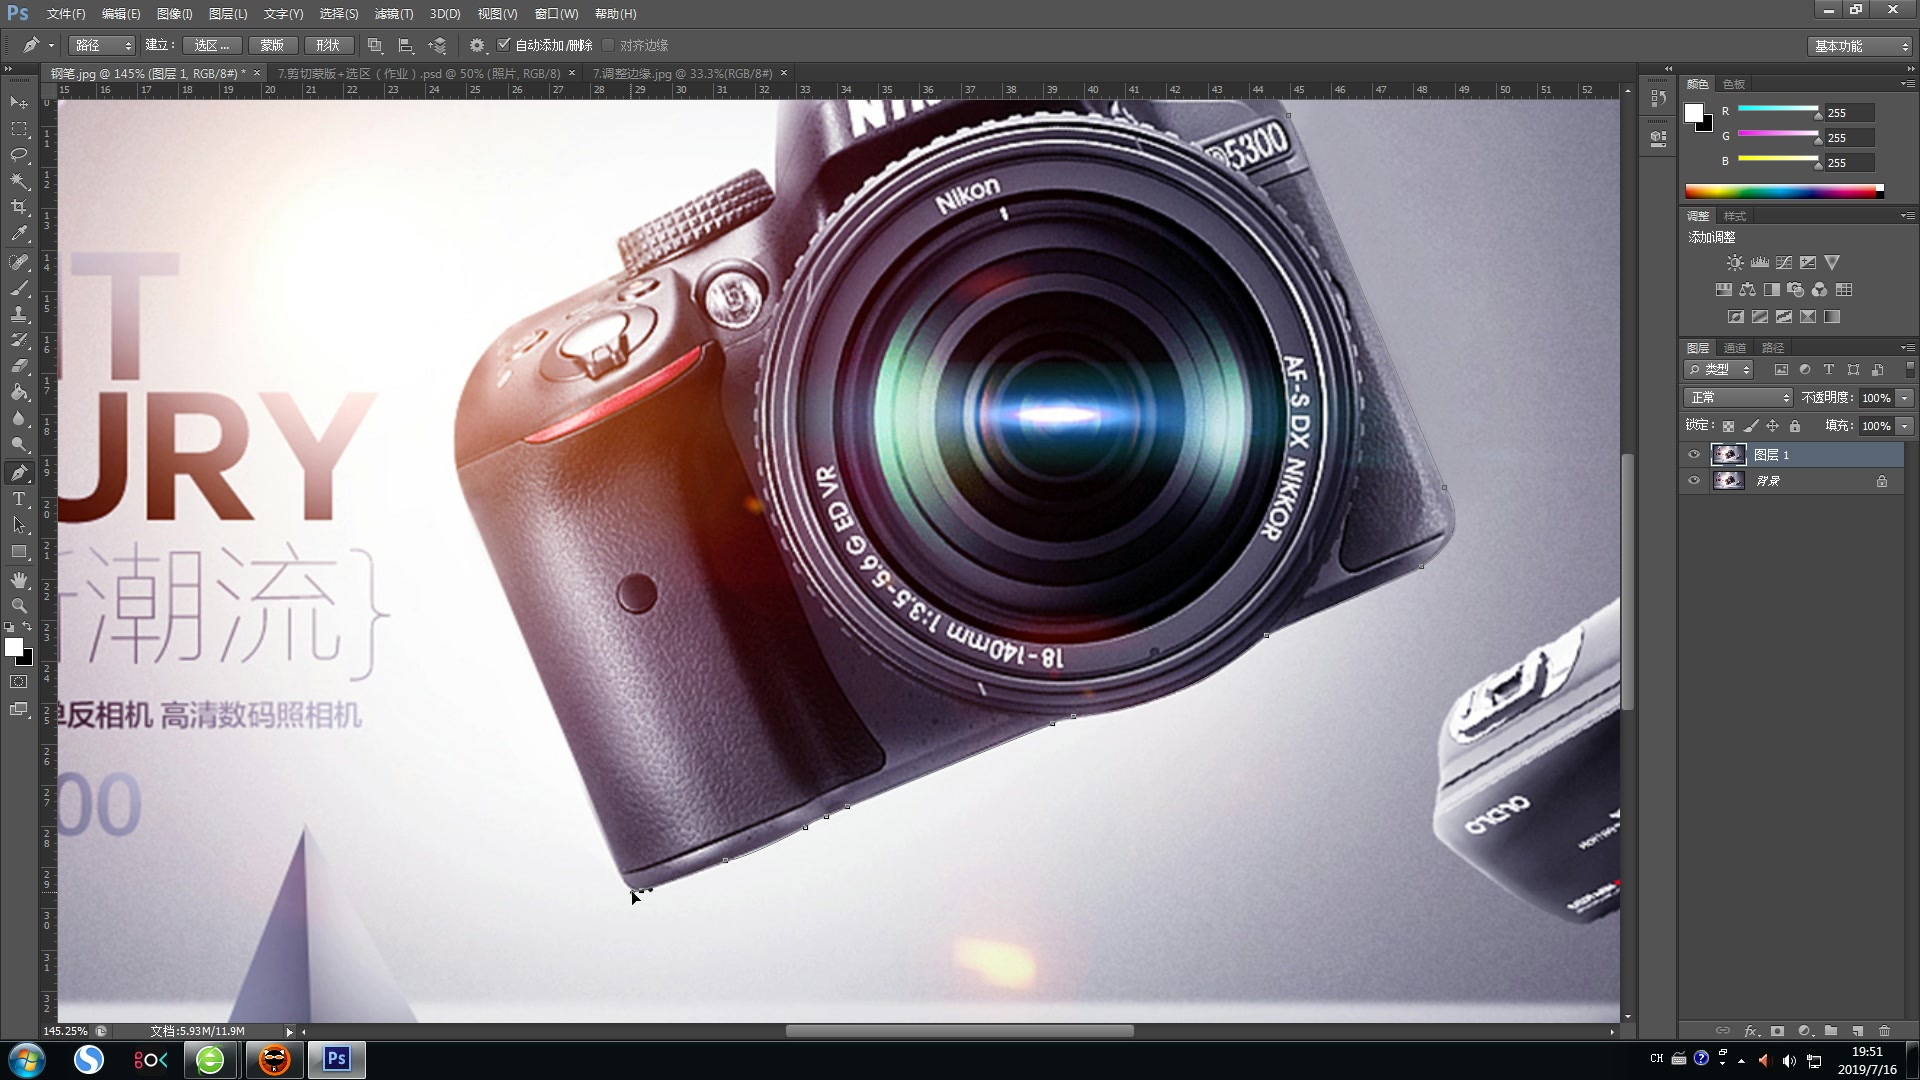Image resolution: width=1920 pixels, height=1080 pixels.
Task: Open path operations in options bar
Action: pyautogui.click(x=375, y=46)
